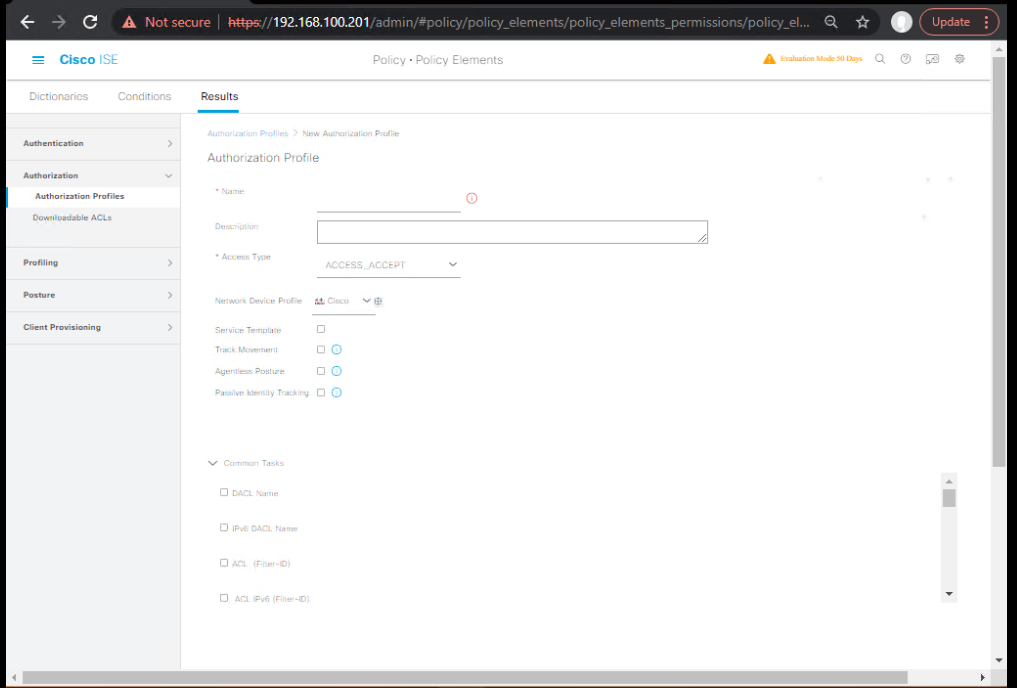Open the ISE search icon

coord(880,59)
